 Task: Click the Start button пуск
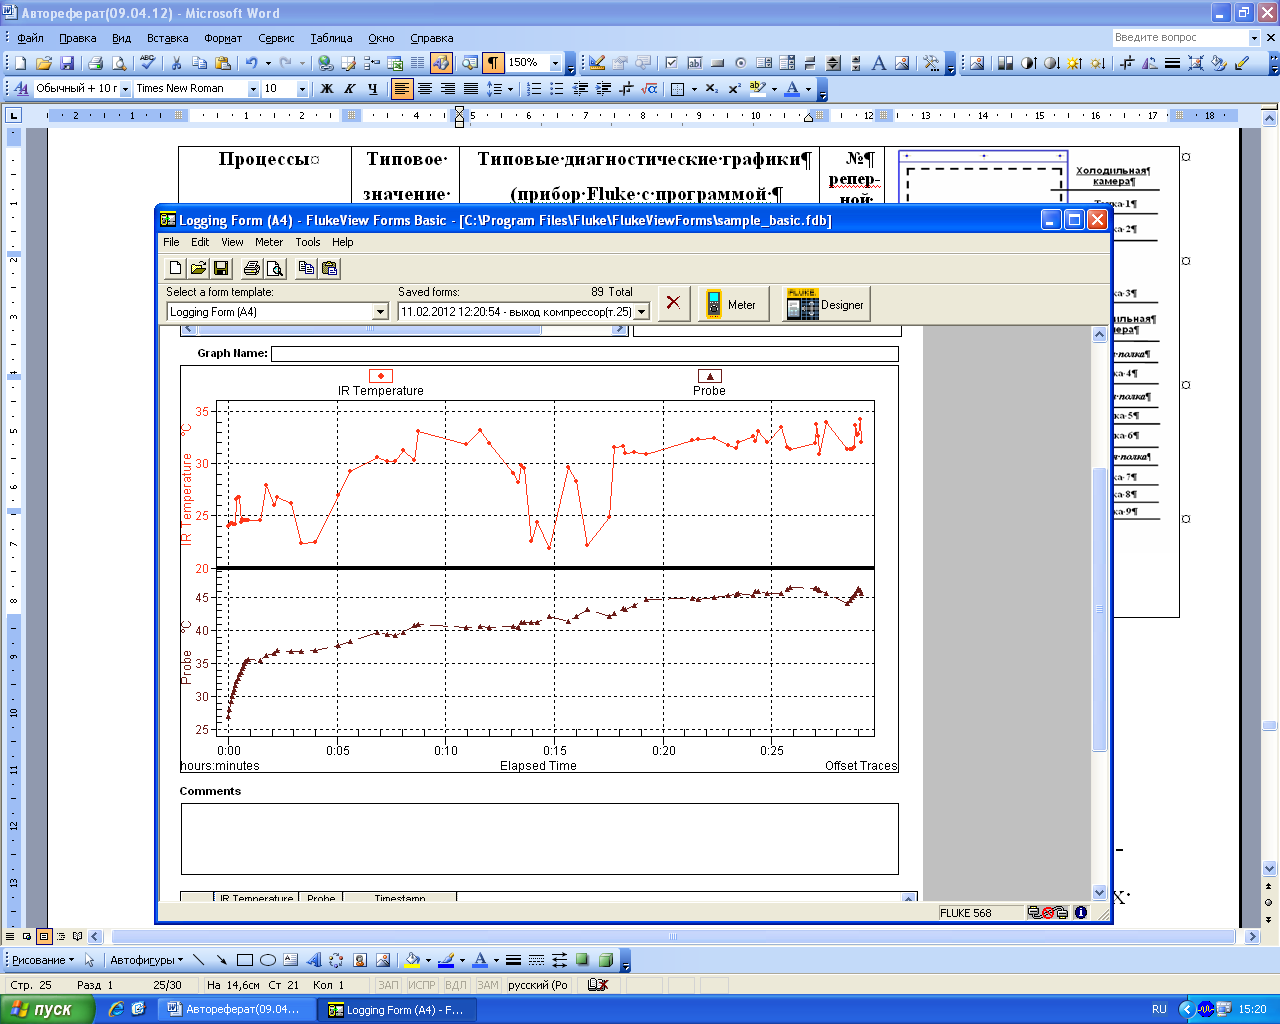point(47,1009)
